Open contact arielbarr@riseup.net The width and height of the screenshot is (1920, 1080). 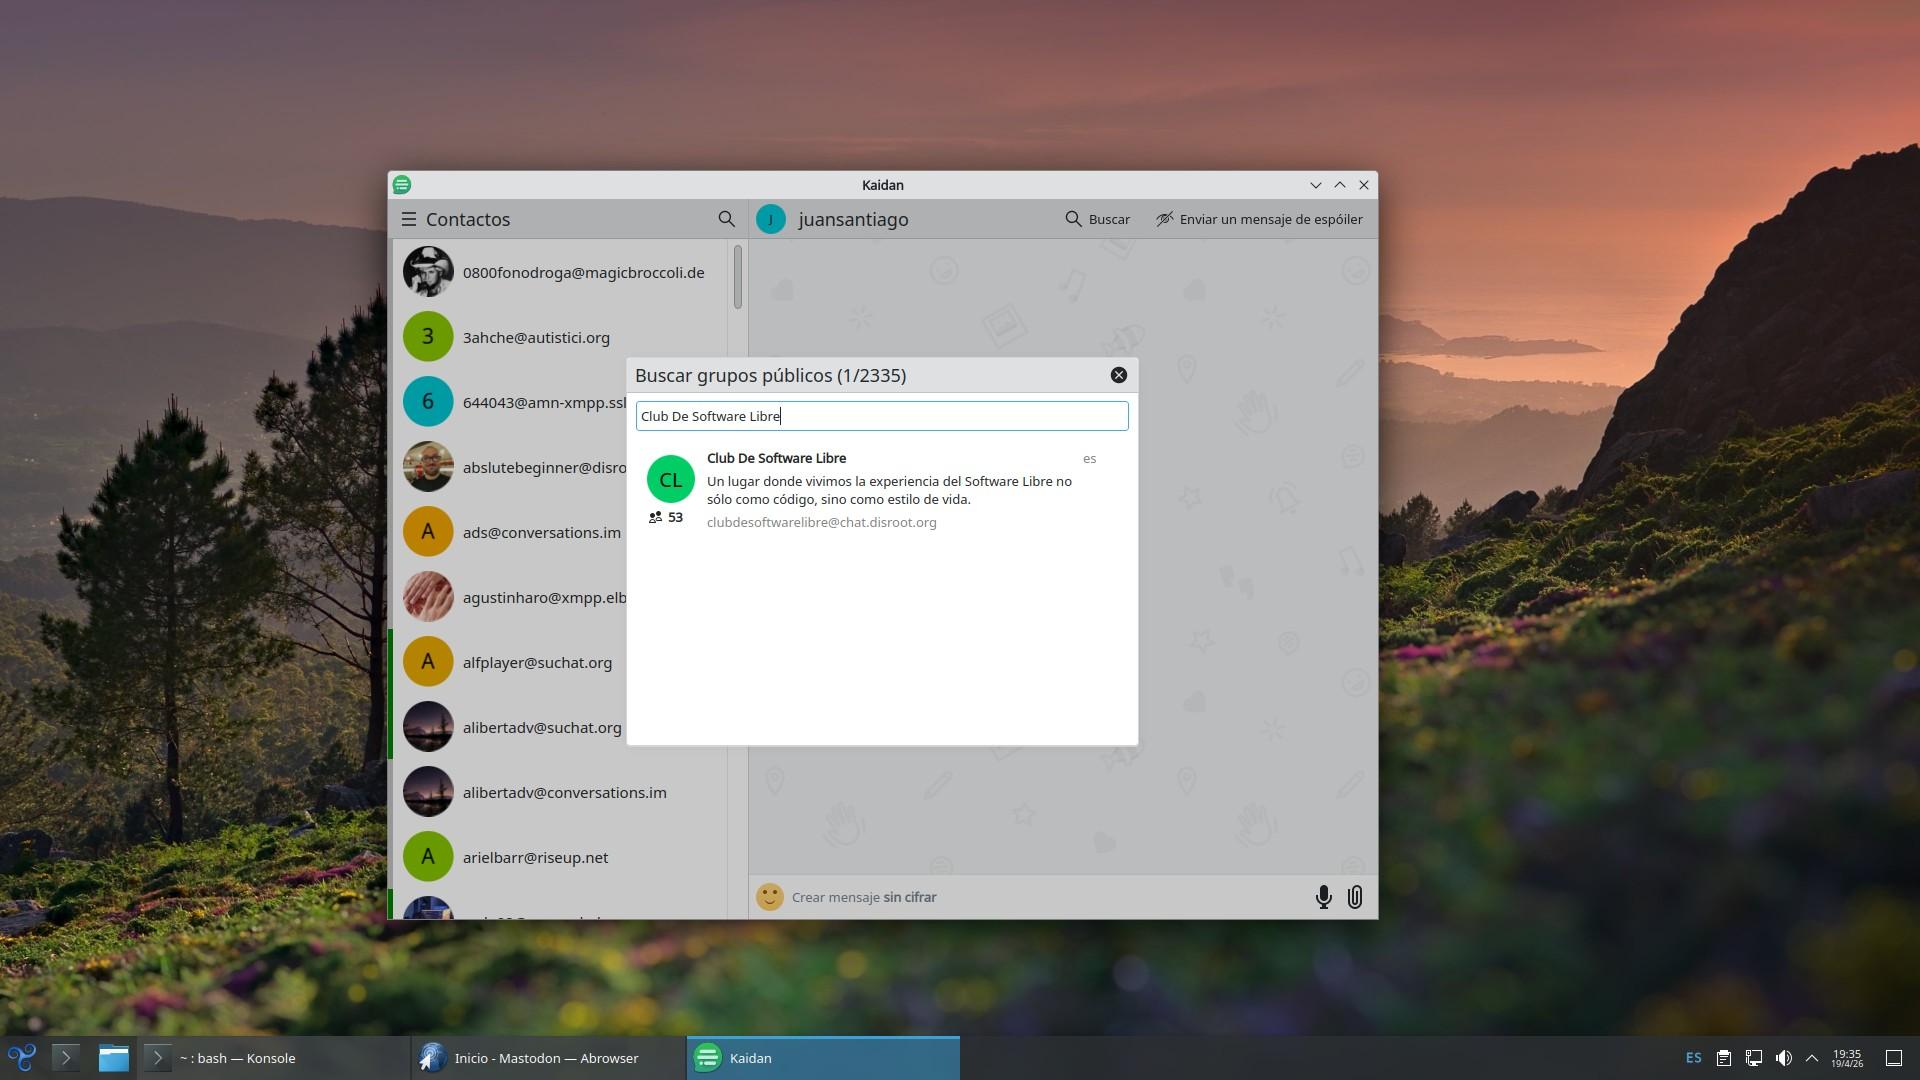(560, 857)
